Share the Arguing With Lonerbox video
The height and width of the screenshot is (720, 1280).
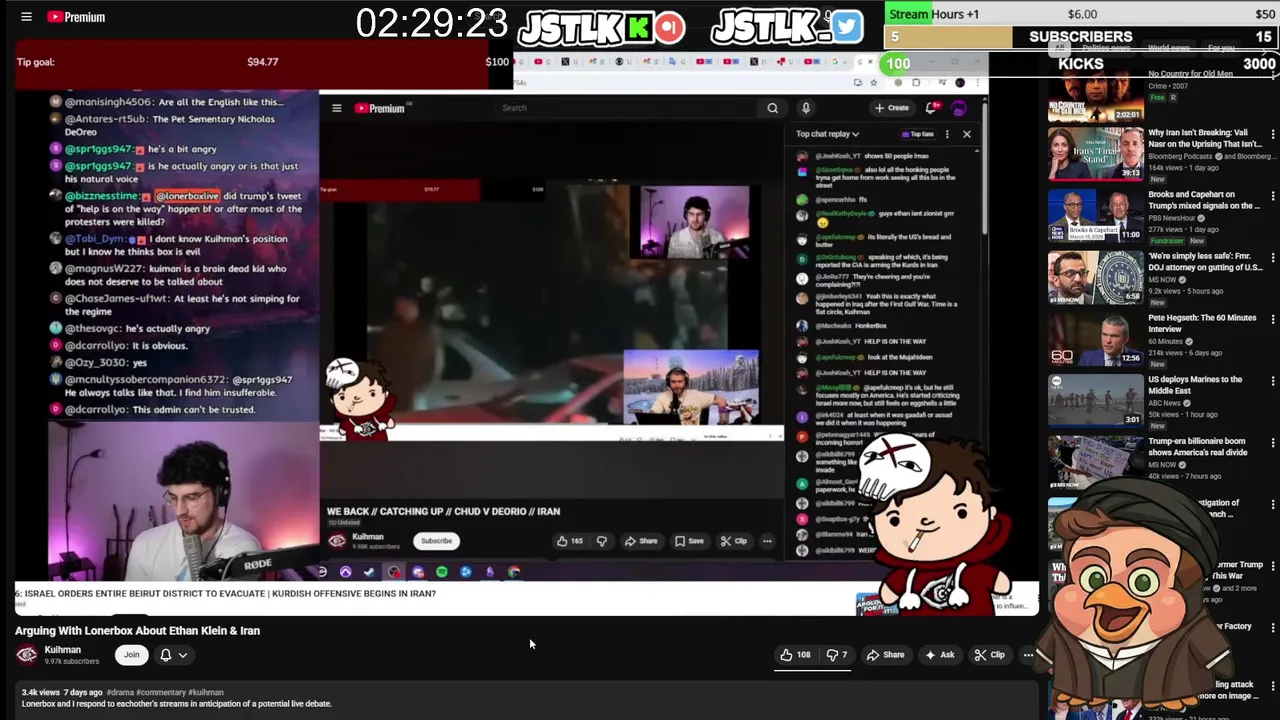[885, 655]
